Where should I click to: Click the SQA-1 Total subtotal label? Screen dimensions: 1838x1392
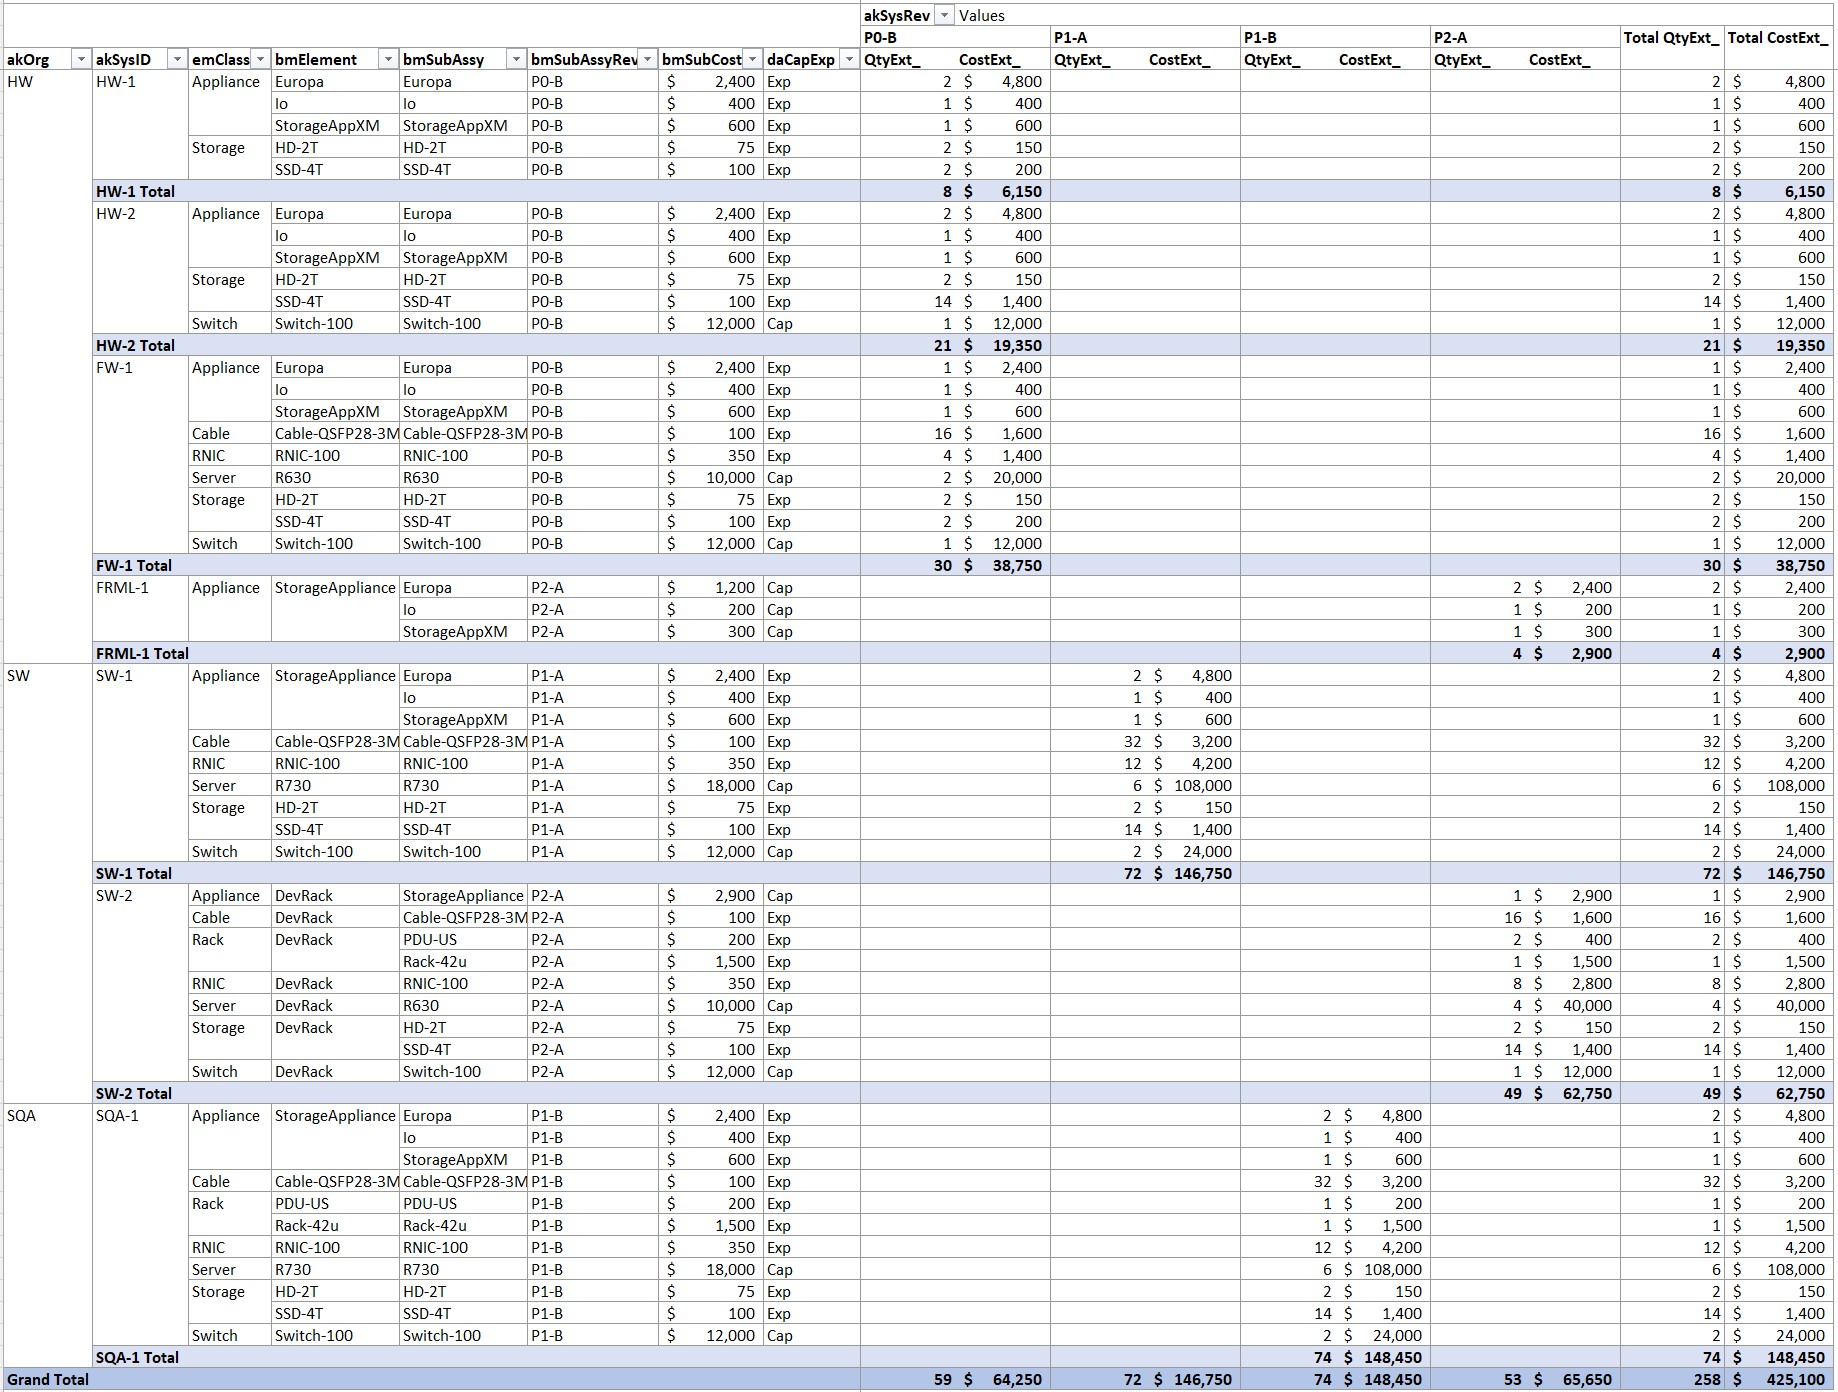click(137, 1358)
